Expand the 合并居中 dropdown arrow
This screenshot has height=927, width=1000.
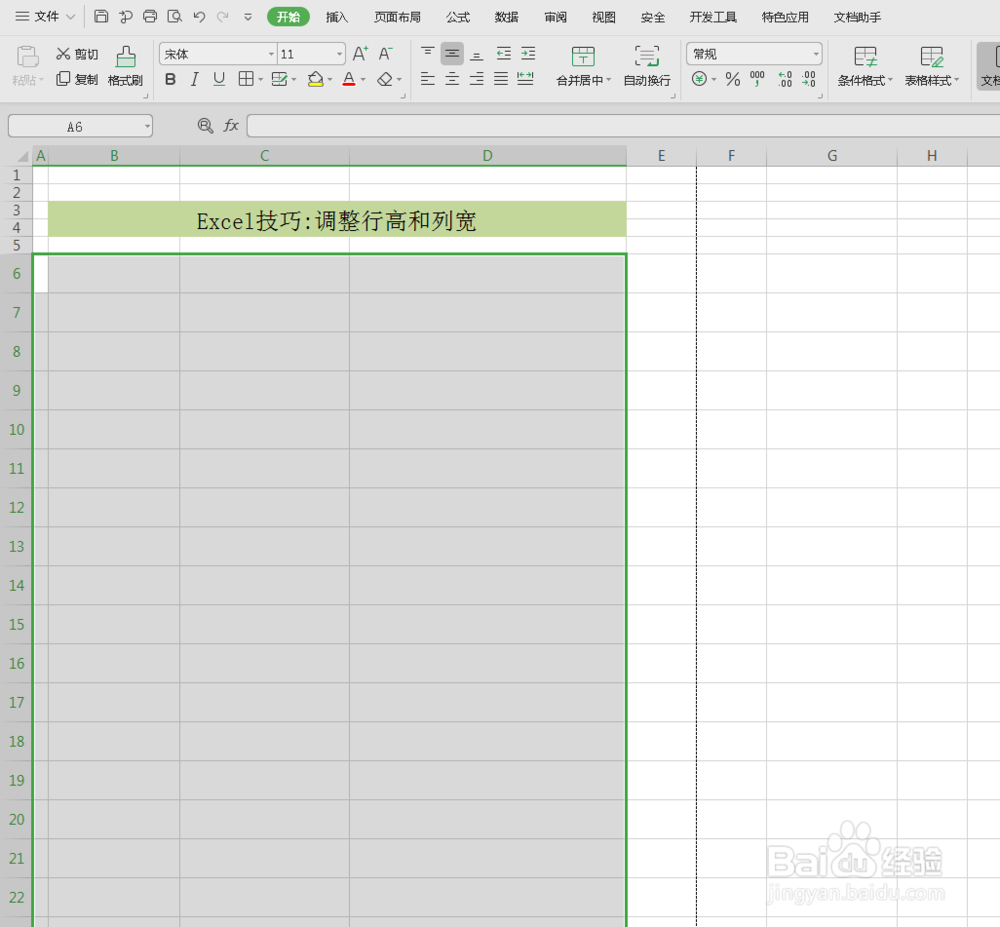[x=608, y=80]
